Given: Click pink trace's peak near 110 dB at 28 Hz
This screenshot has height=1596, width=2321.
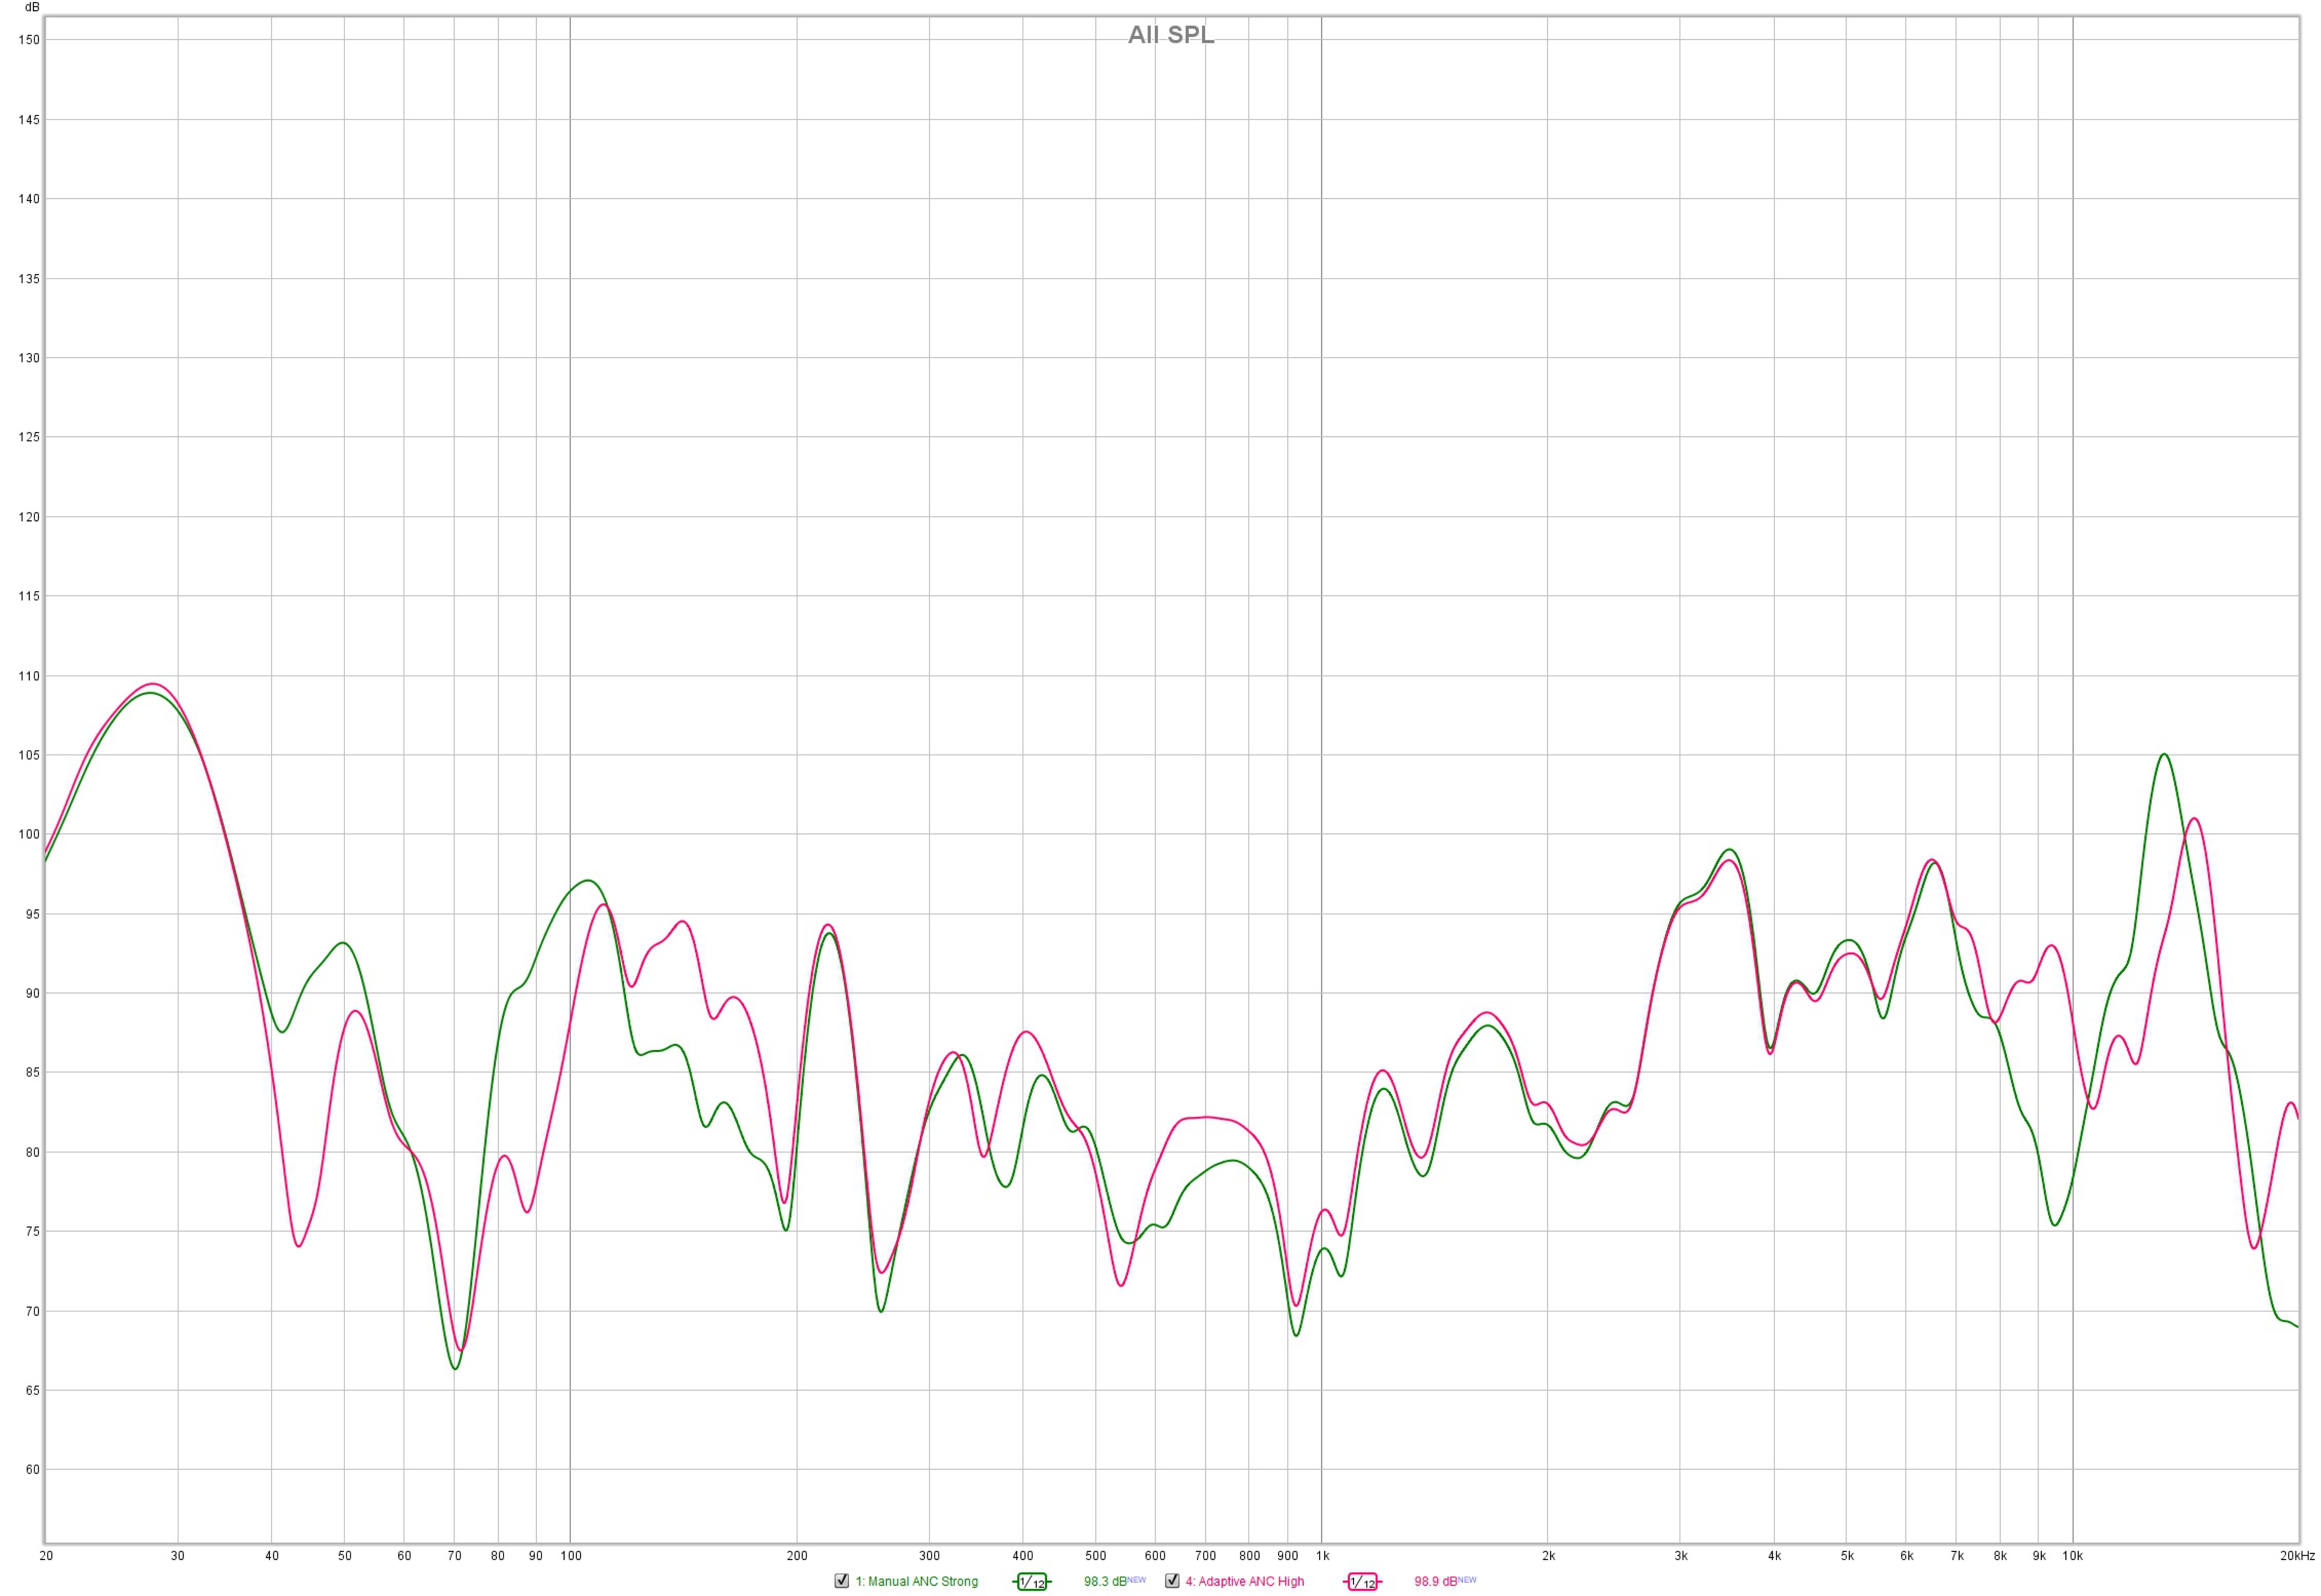Looking at the screenshot, I should [x=152, y=684].
